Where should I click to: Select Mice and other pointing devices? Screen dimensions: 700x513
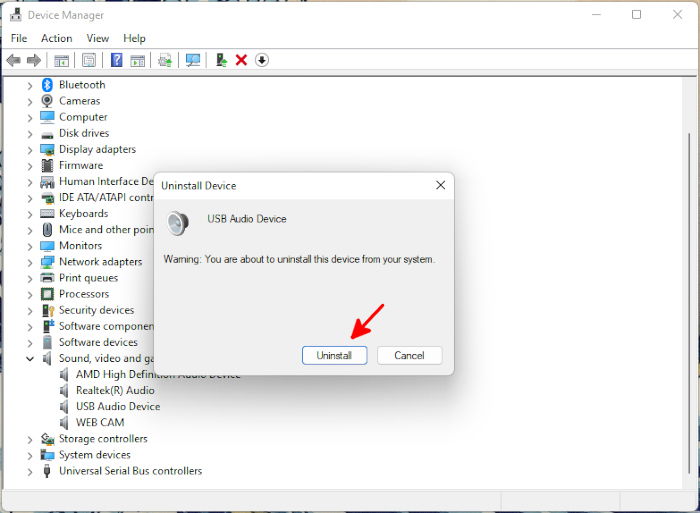[x=106, y=229]
